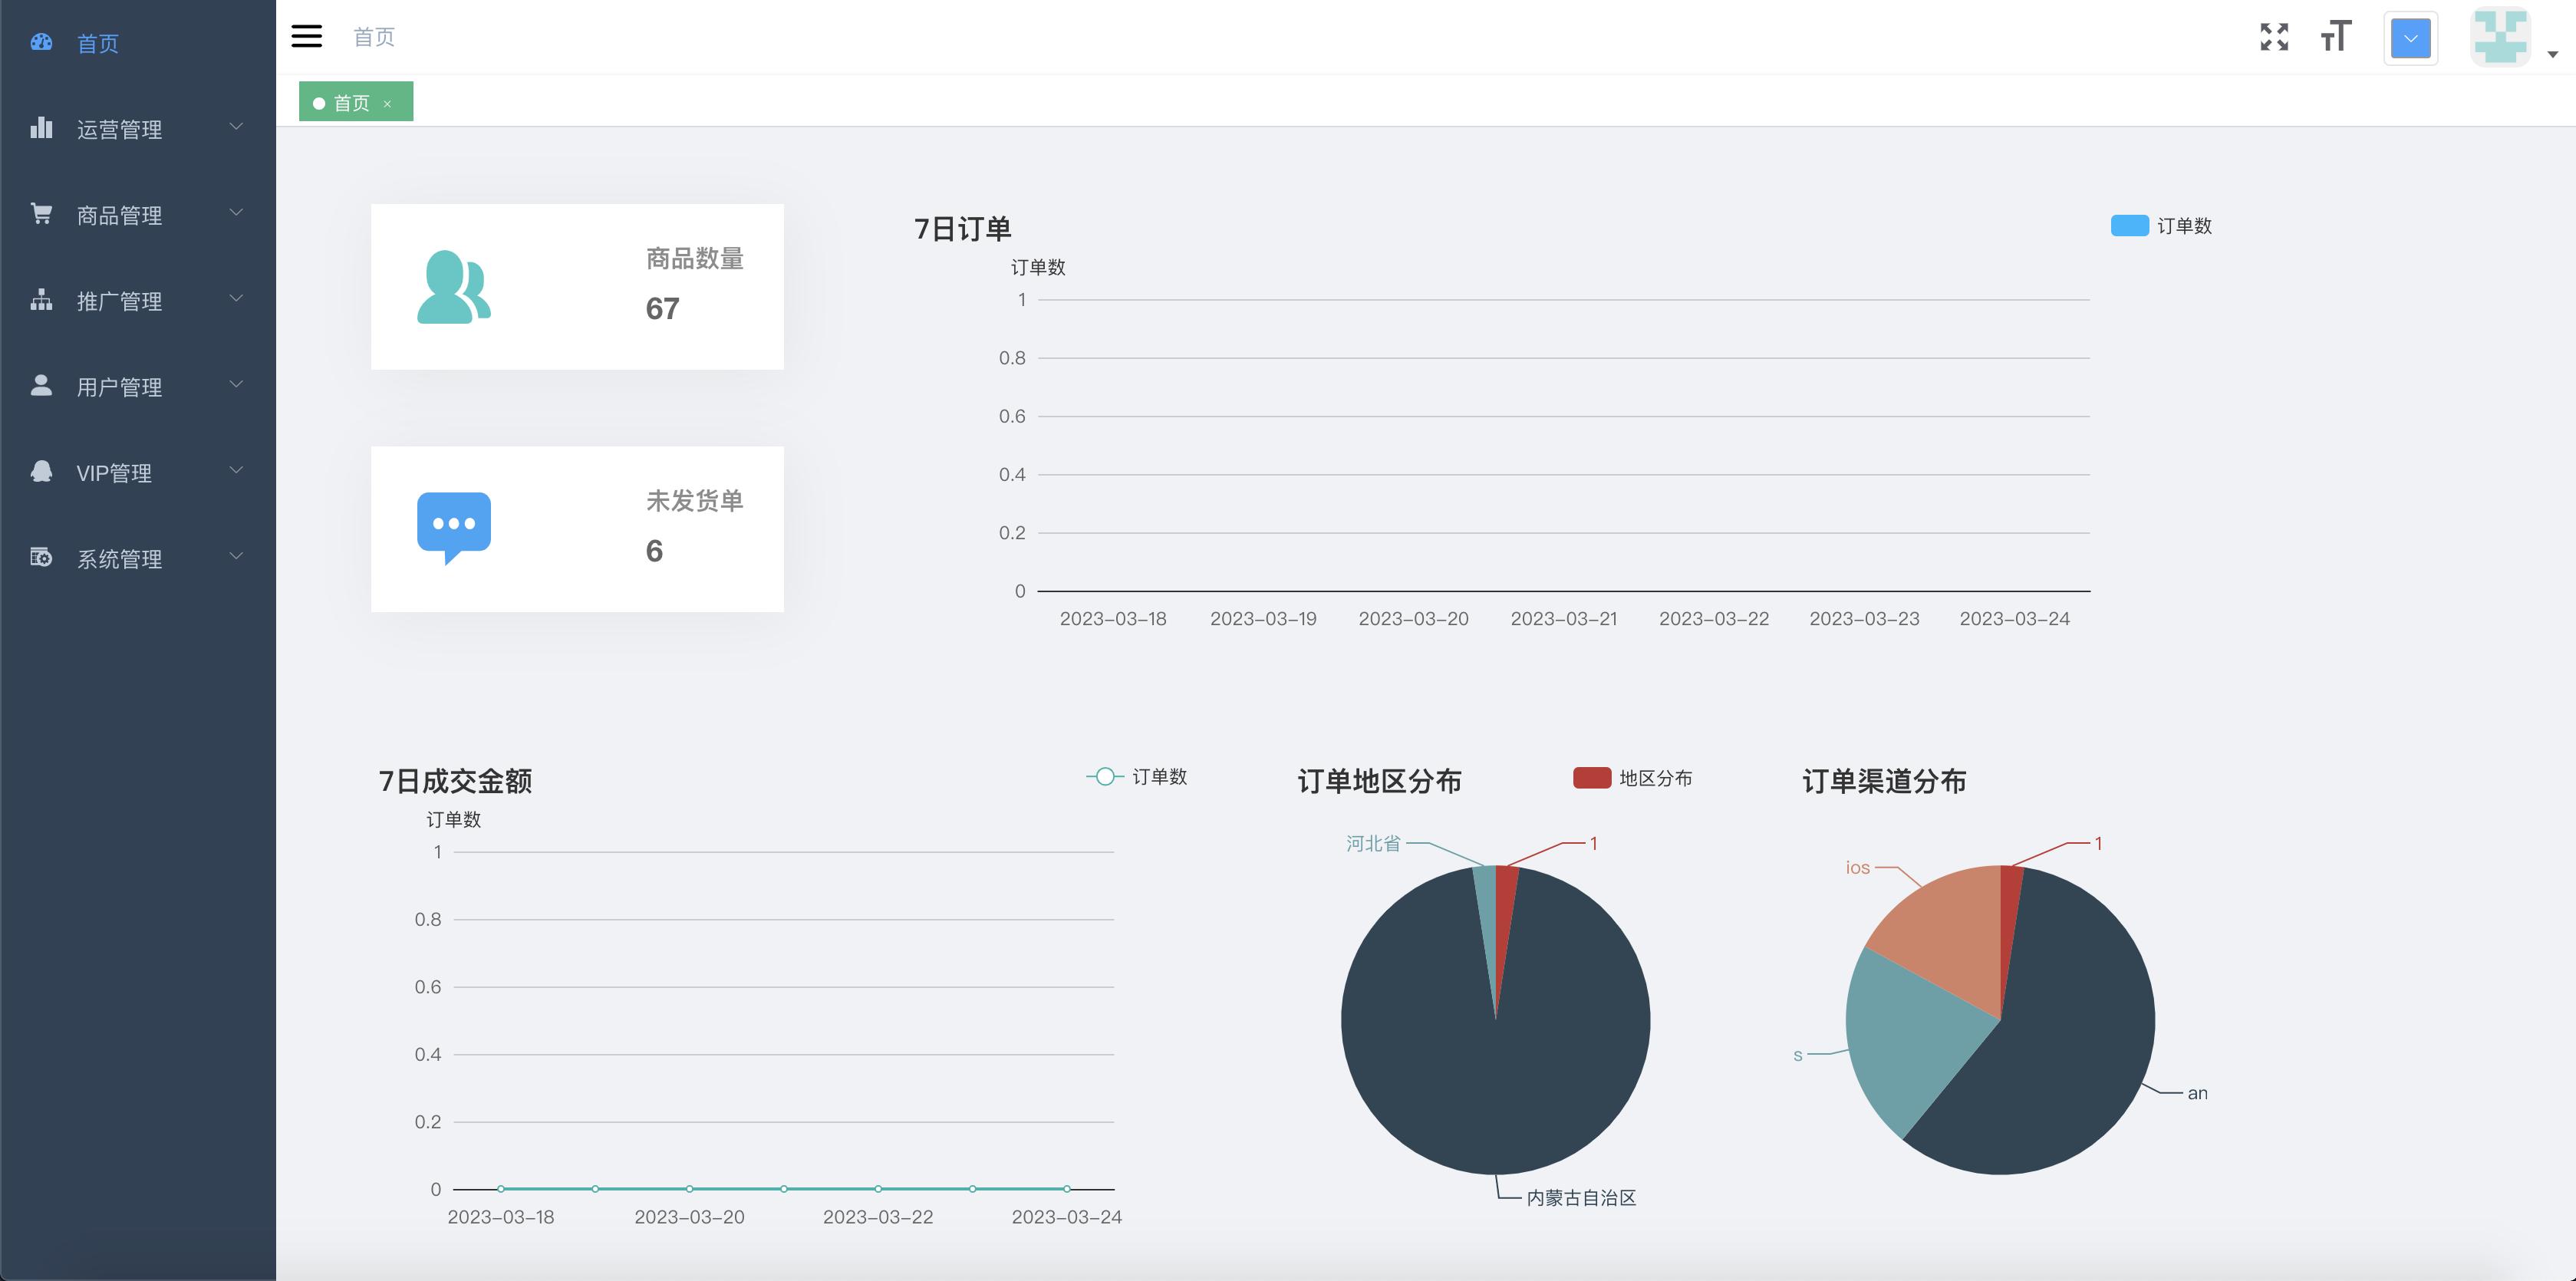
Task: Click the gear icon beside 系统管理
Action: pos(41,558)
